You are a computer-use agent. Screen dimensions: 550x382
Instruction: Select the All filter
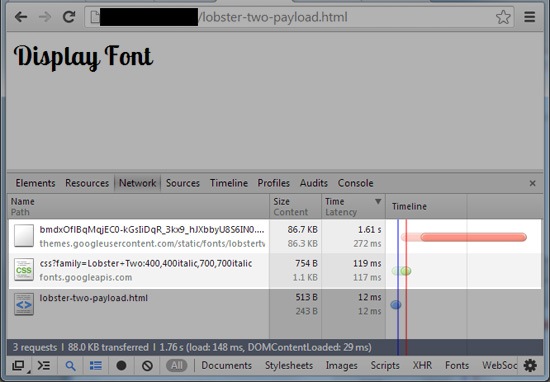(x=177, y=366)
